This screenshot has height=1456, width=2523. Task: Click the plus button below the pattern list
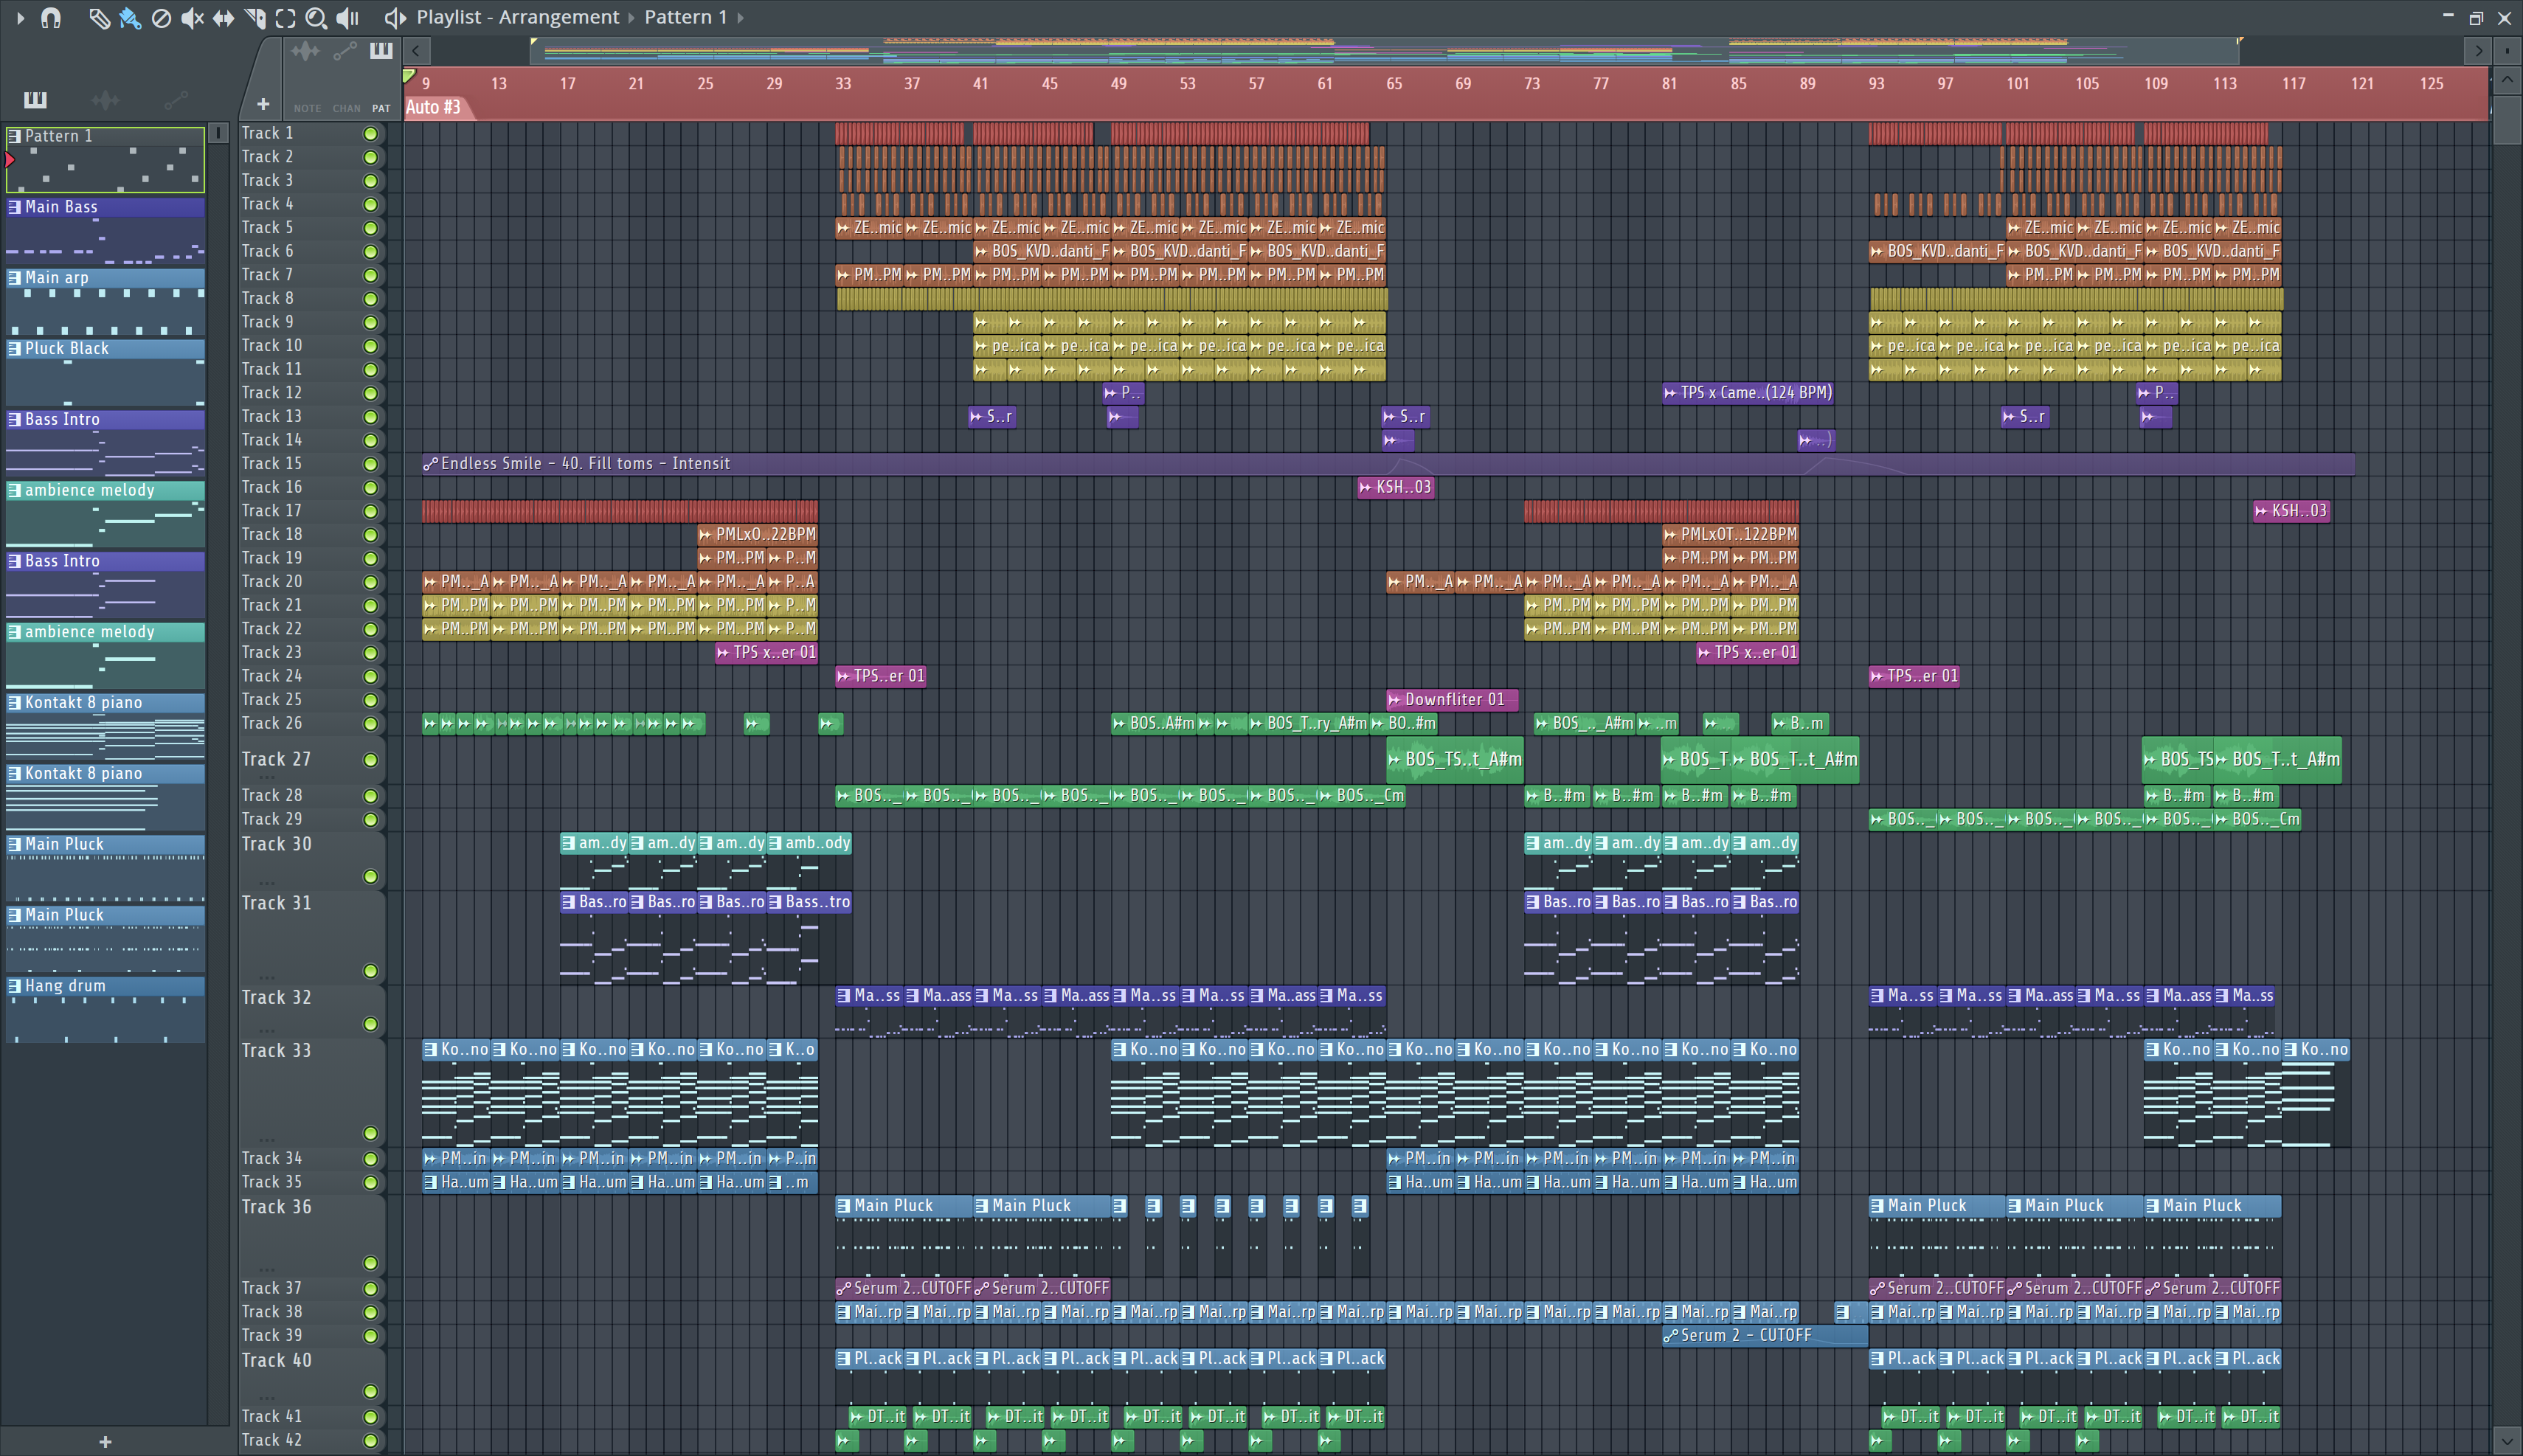click(105, 1441)
